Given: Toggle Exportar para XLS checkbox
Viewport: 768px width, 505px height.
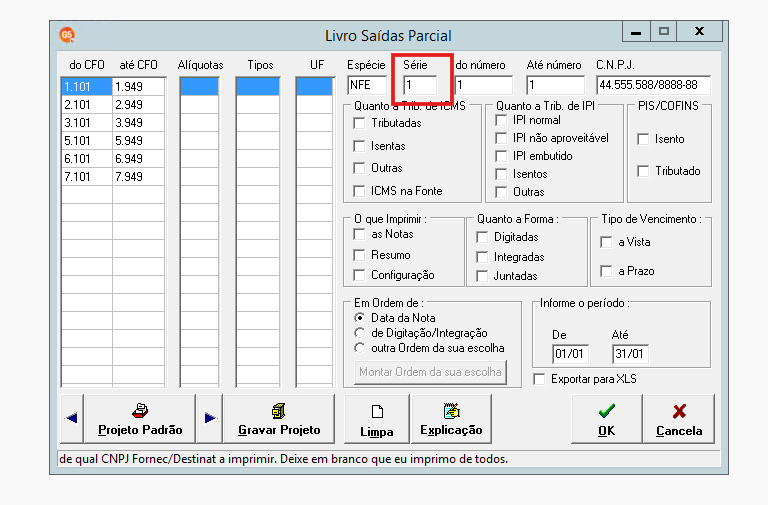Looking at the screenshot, I should 539,379.
